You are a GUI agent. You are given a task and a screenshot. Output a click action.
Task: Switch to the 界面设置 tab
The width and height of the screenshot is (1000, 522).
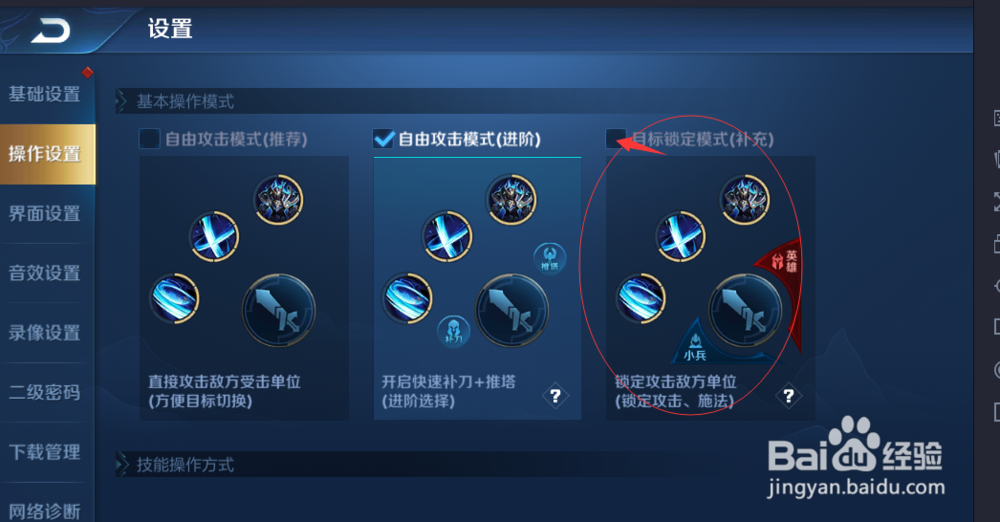[47, 214]
